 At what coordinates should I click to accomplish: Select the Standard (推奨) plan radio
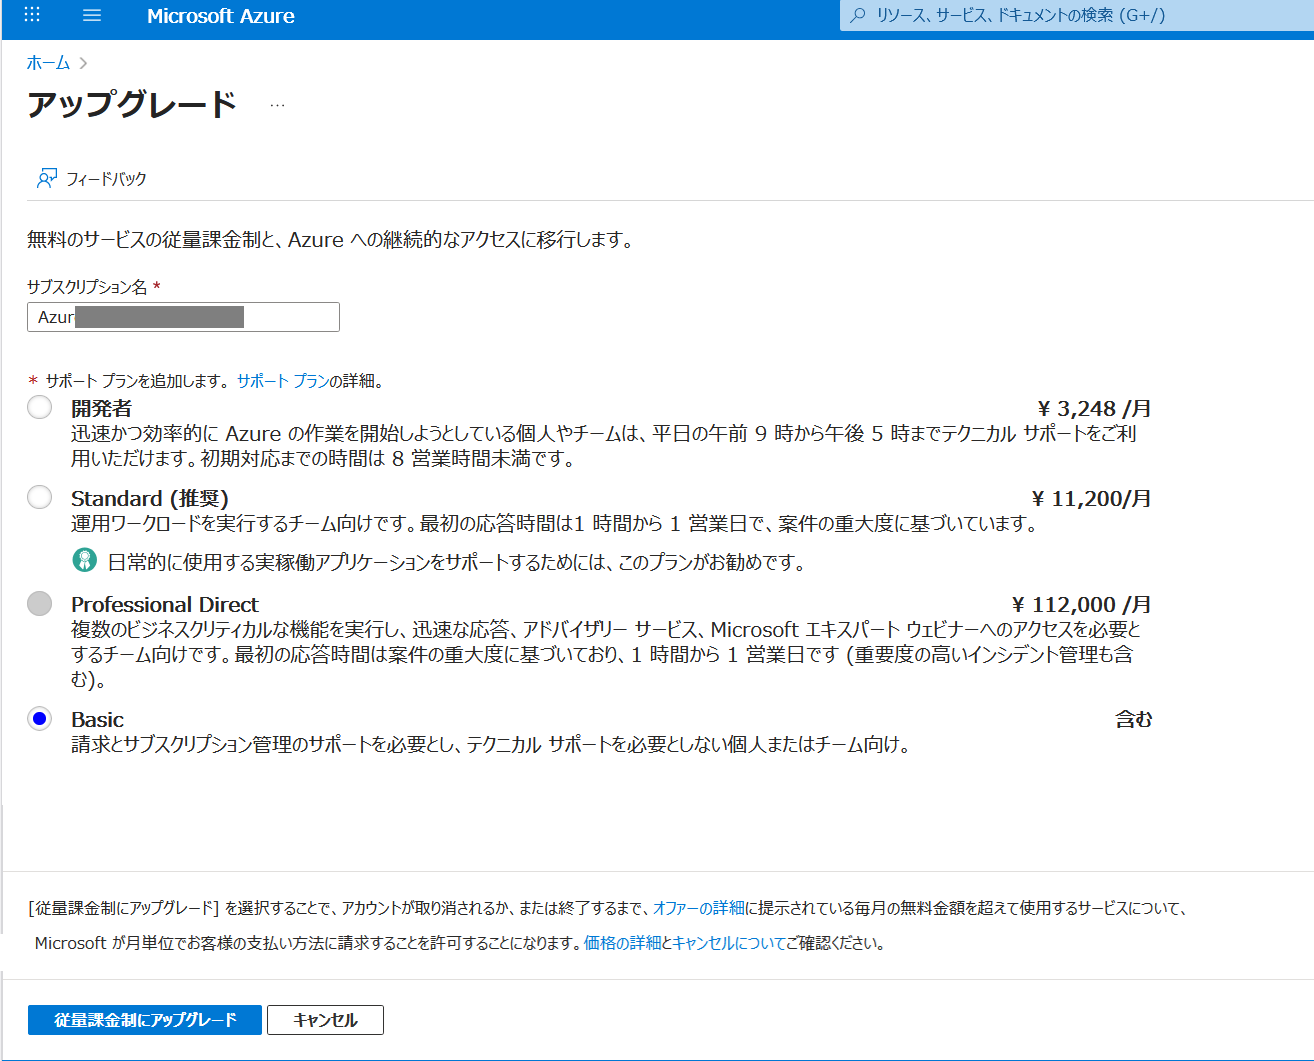pos(40,497)
